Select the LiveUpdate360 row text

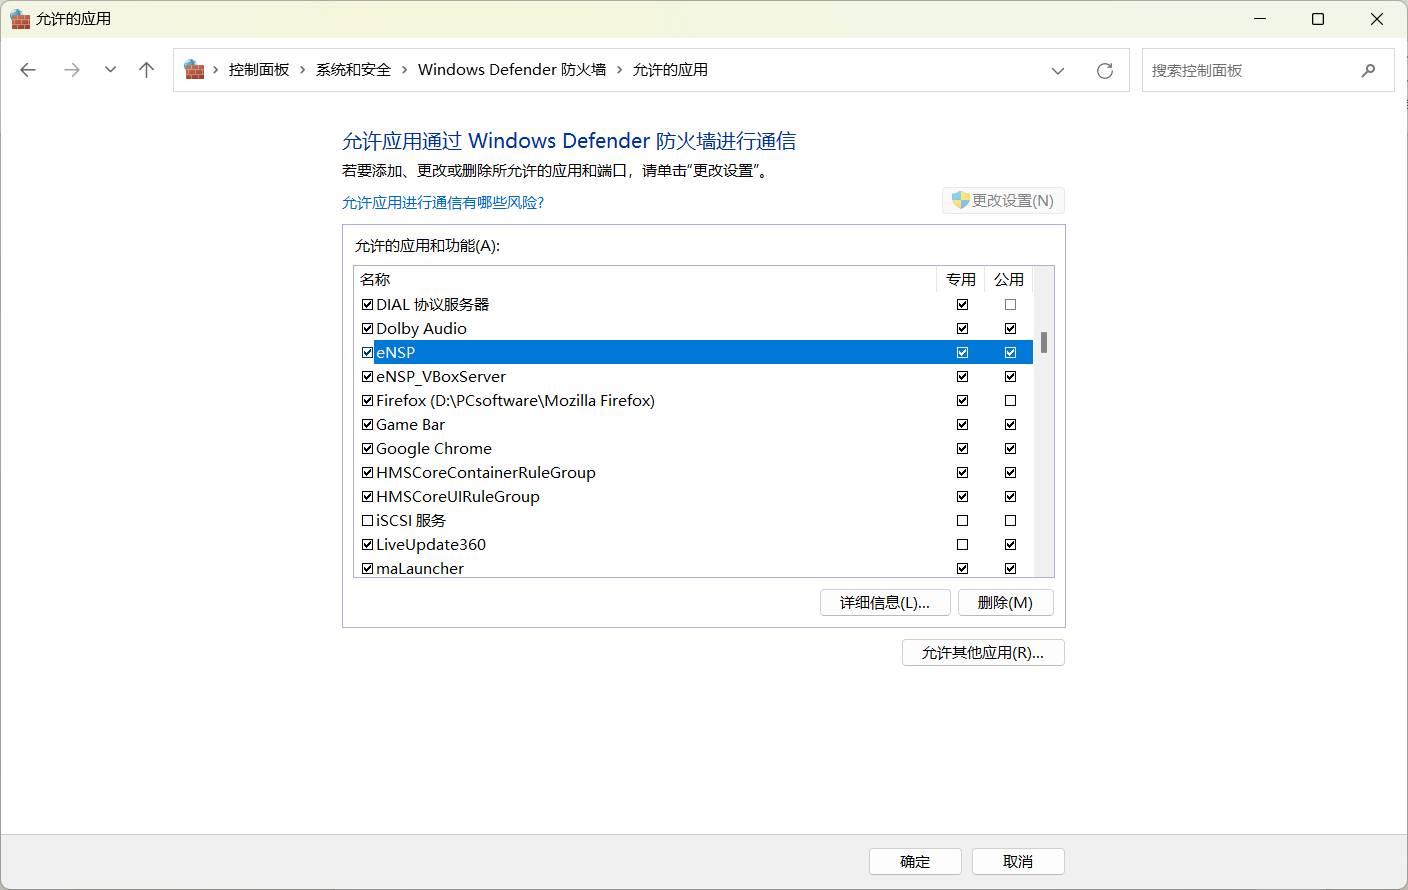431,545
